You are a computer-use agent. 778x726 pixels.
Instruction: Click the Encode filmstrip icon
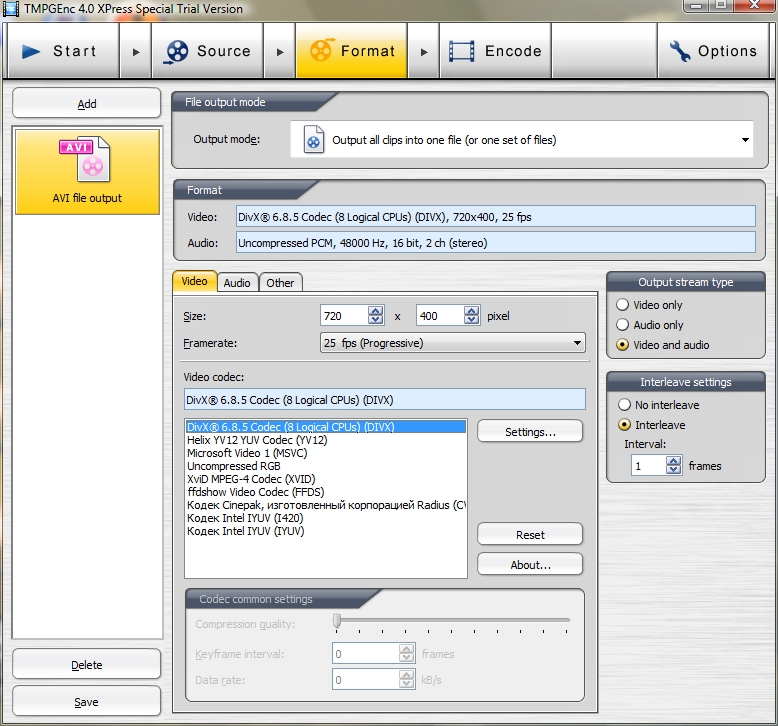(x=461, y=52)
